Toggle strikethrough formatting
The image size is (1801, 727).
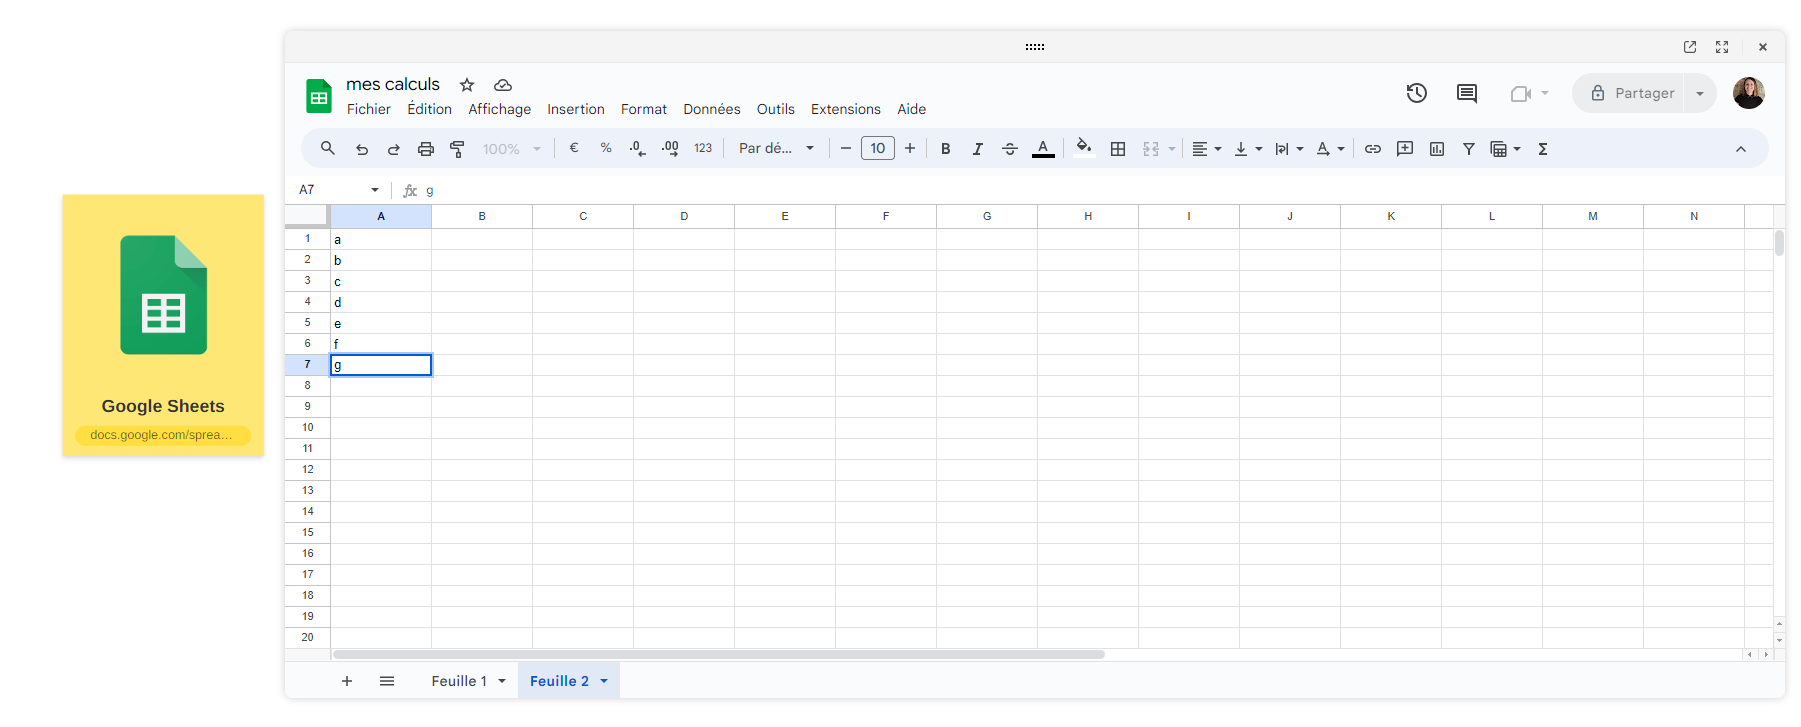tap(1010, 149)
